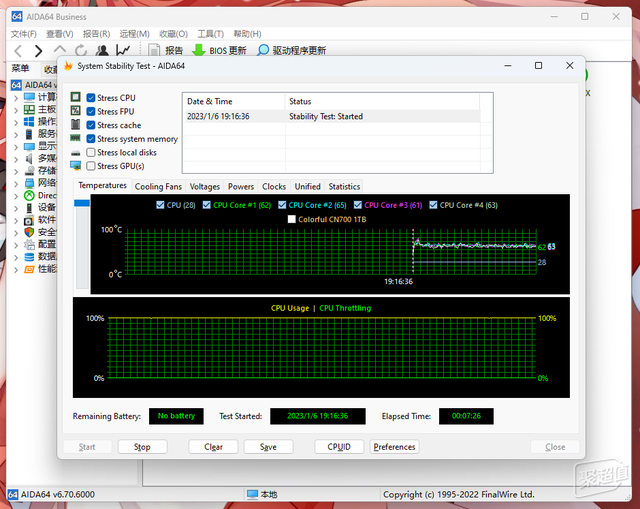The image size is (640, 509).
Task: Click the Up arrow toolbar icon
Action: pyautogui.click(x=60, y=50)
